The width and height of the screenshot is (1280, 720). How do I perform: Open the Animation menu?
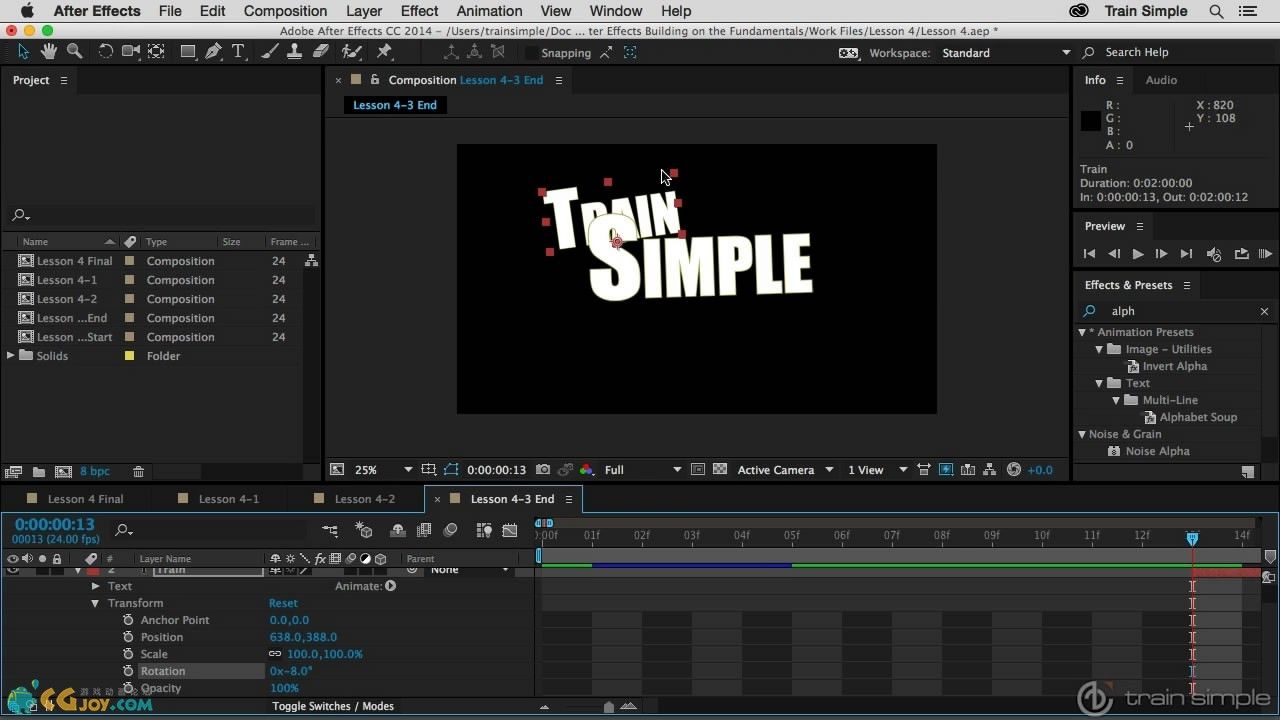(x=490, y=11)
